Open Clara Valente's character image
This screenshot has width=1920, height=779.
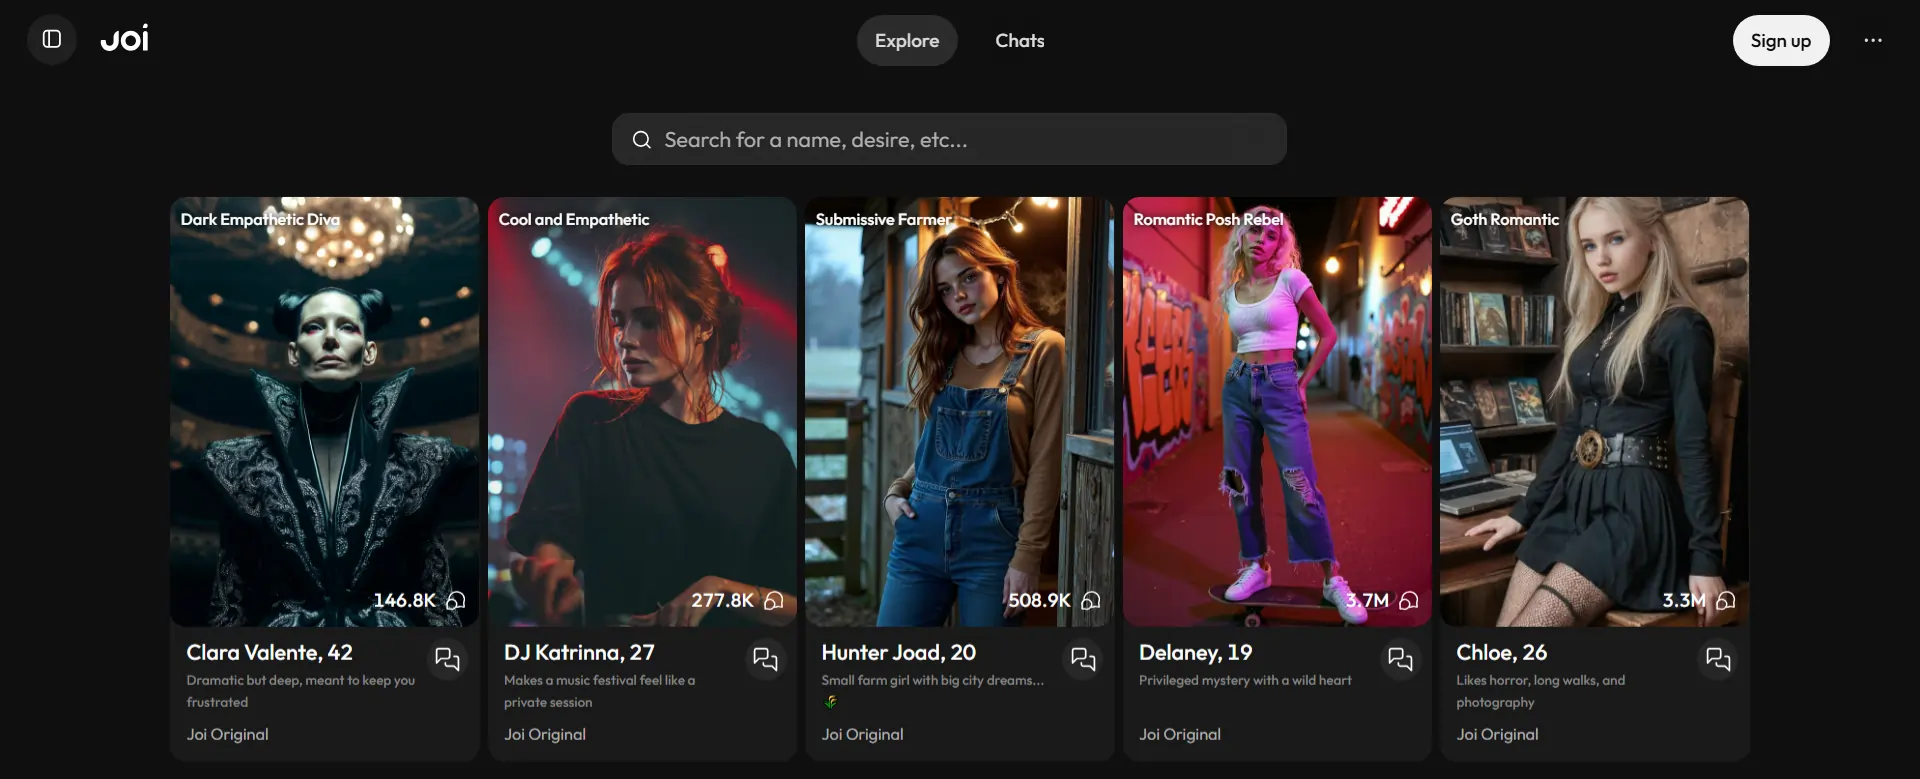pyautogui.click(x=324, y=410)
